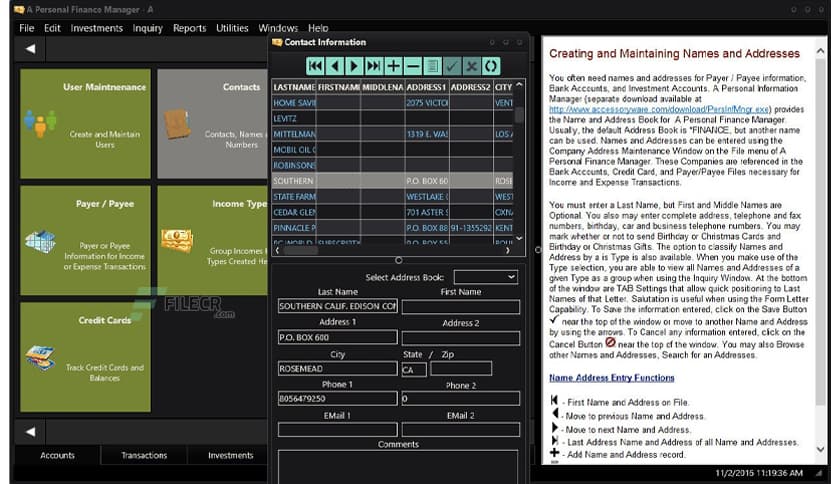The image size is (836, 484).
Task: Open the Inquiry menu
Action: coord(148,28)
